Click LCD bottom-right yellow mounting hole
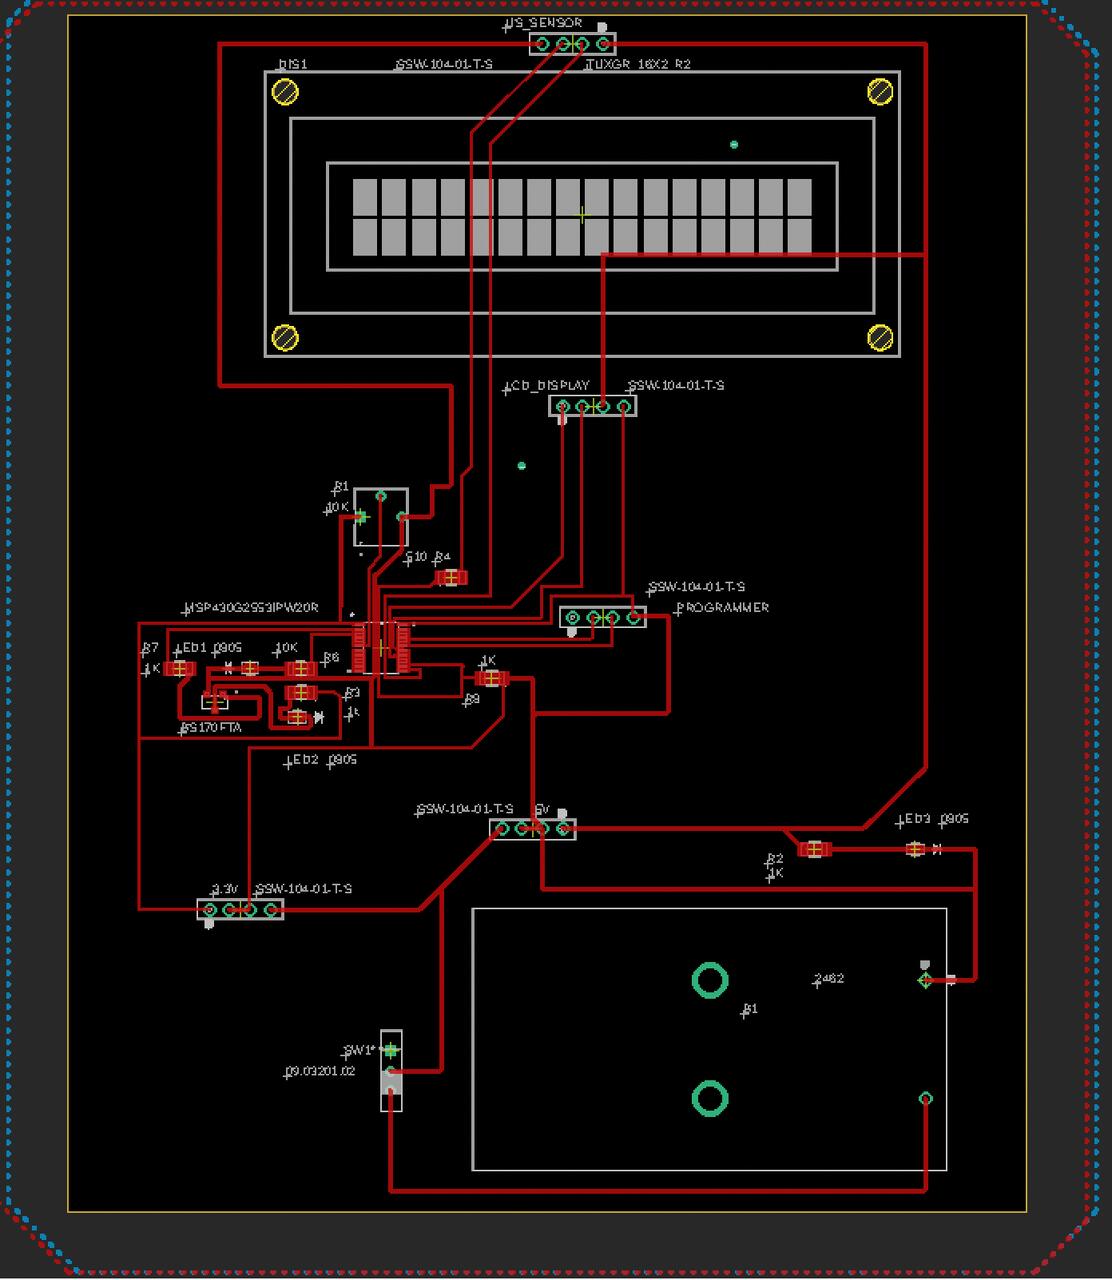The width and height of the screenshot is (1112, 1280). coord(880,338)
